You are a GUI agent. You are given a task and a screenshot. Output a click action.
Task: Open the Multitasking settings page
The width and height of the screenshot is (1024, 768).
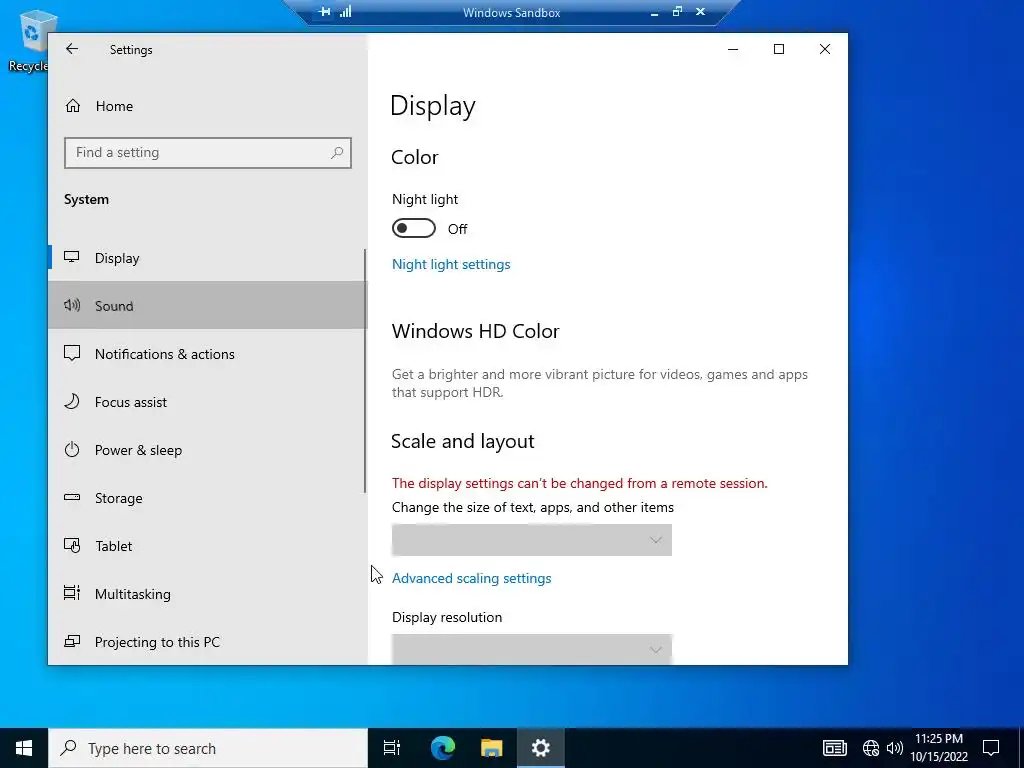[x=206, y=594]
